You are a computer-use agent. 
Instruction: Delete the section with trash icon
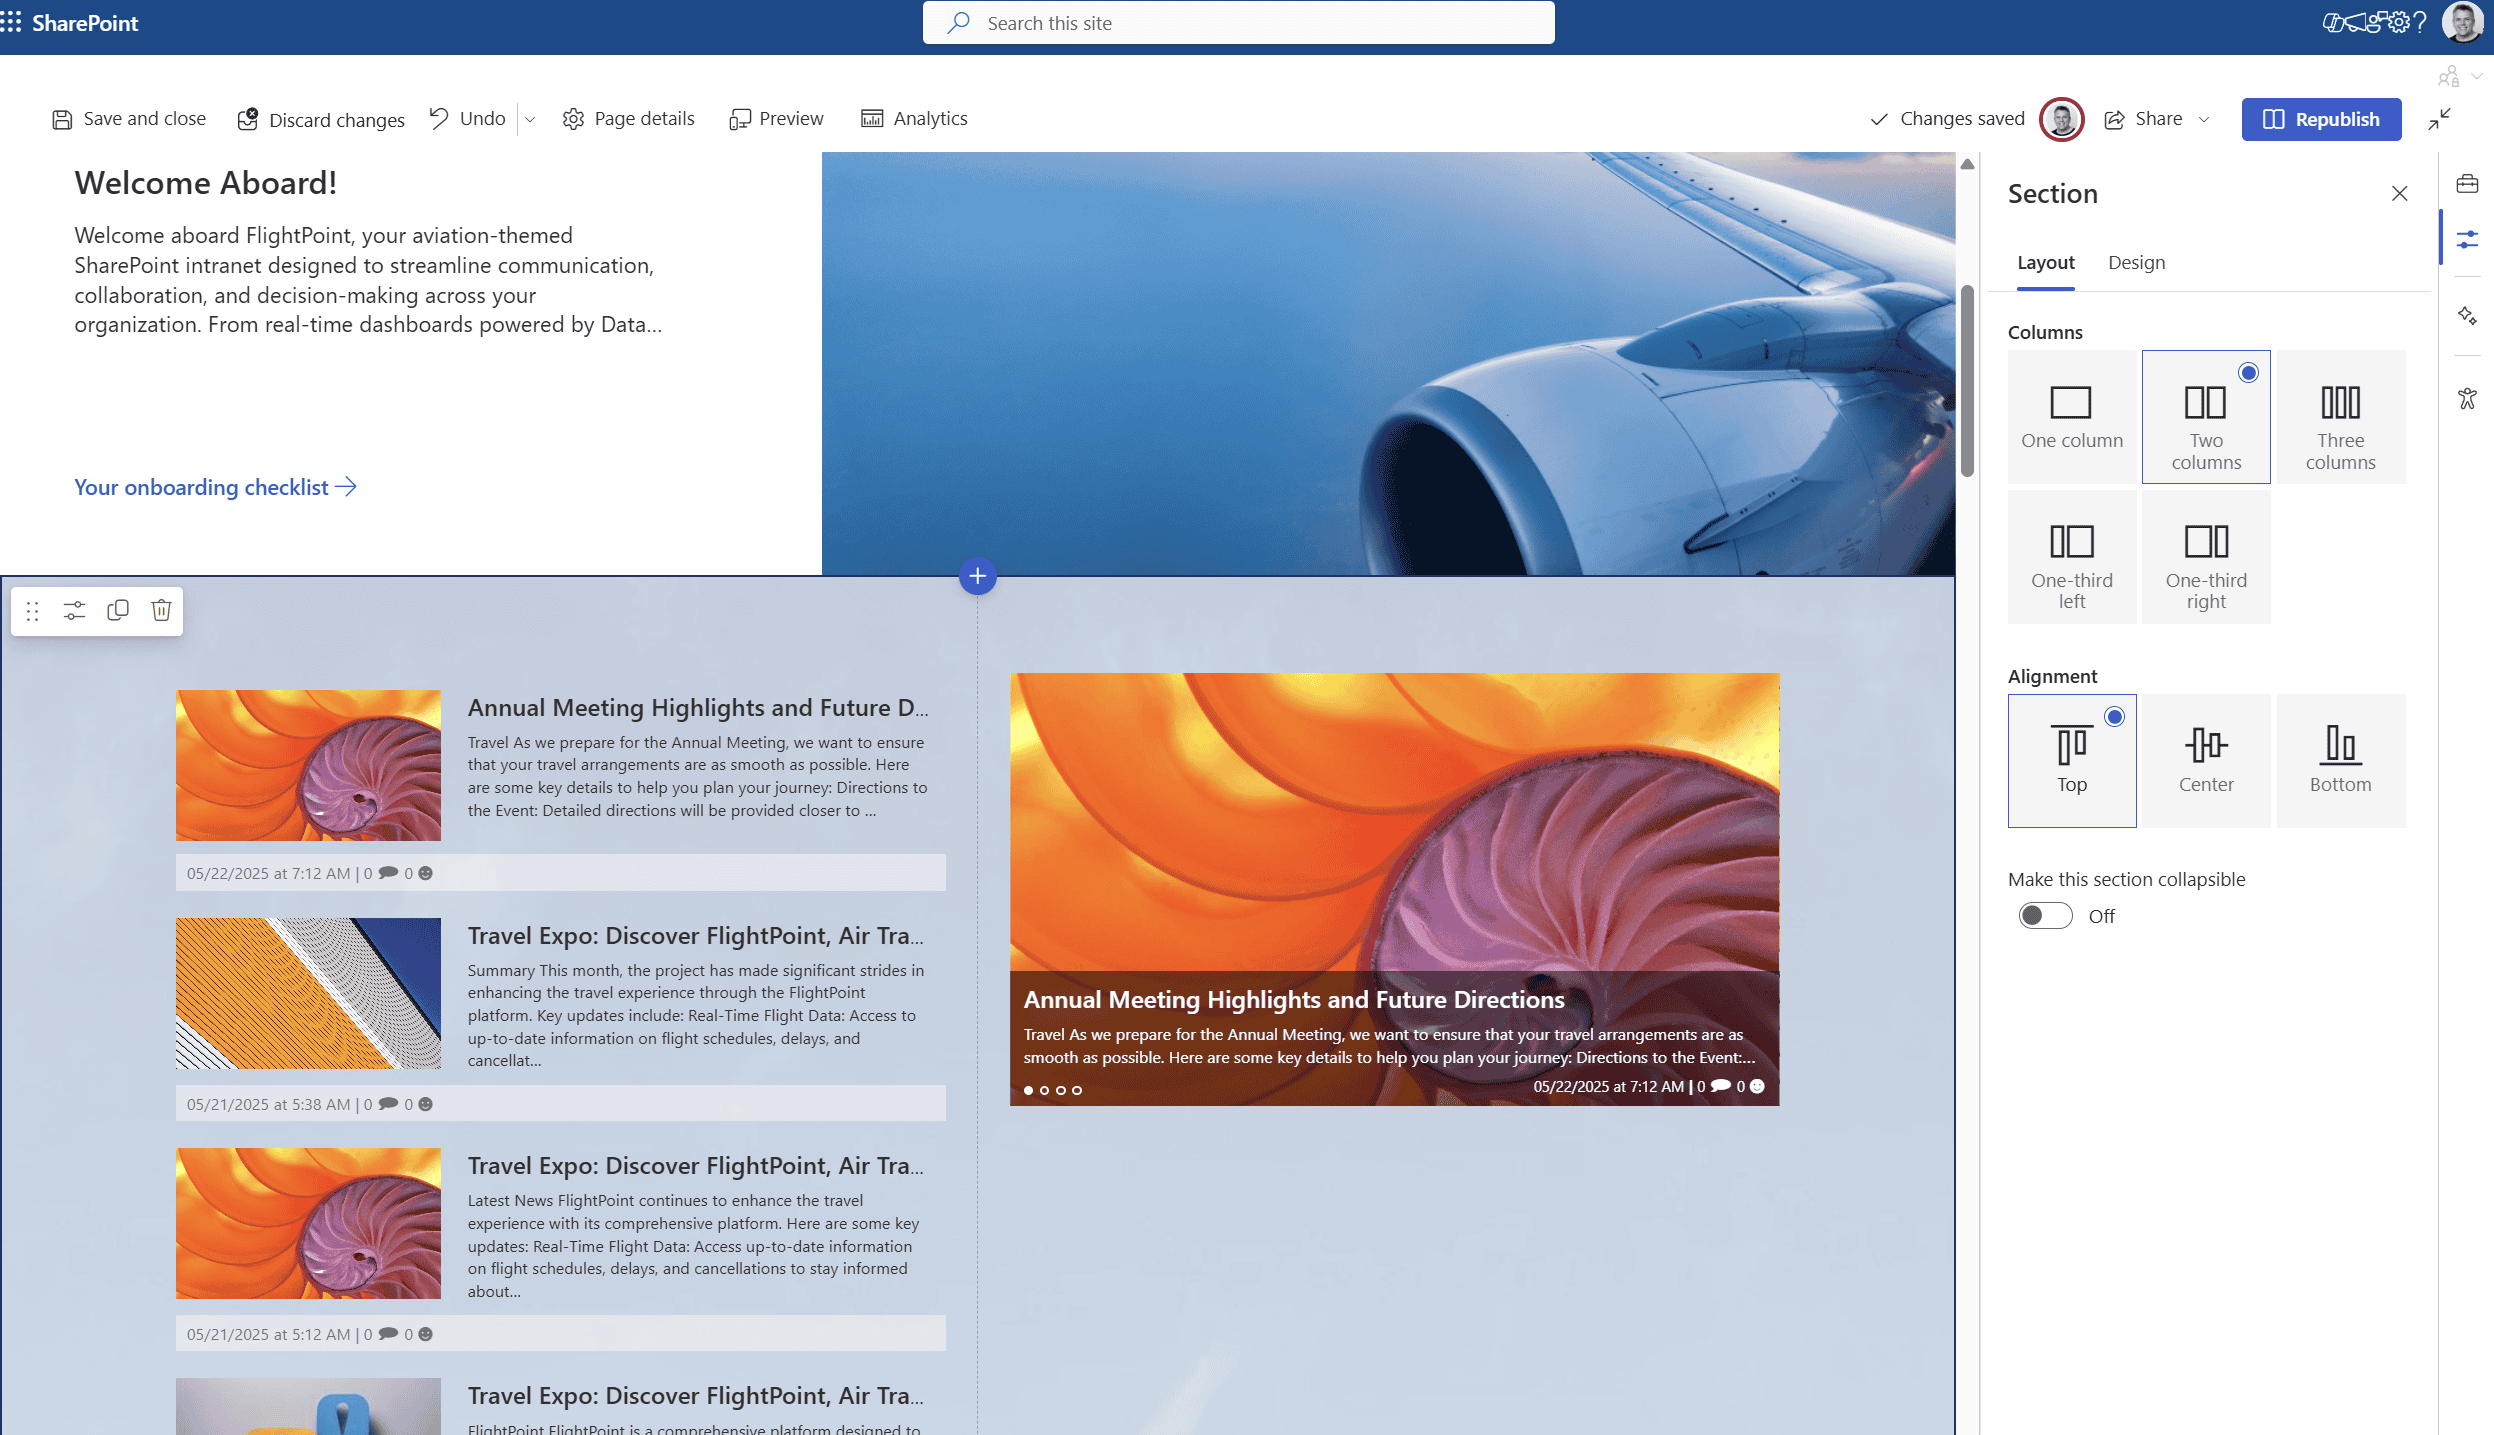click(x=161, y=610)
